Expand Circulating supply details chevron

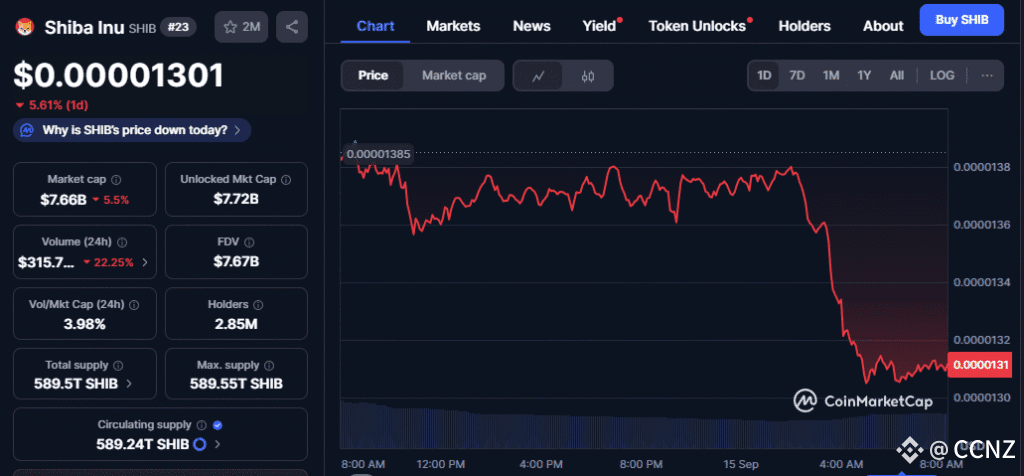(217, 445)
